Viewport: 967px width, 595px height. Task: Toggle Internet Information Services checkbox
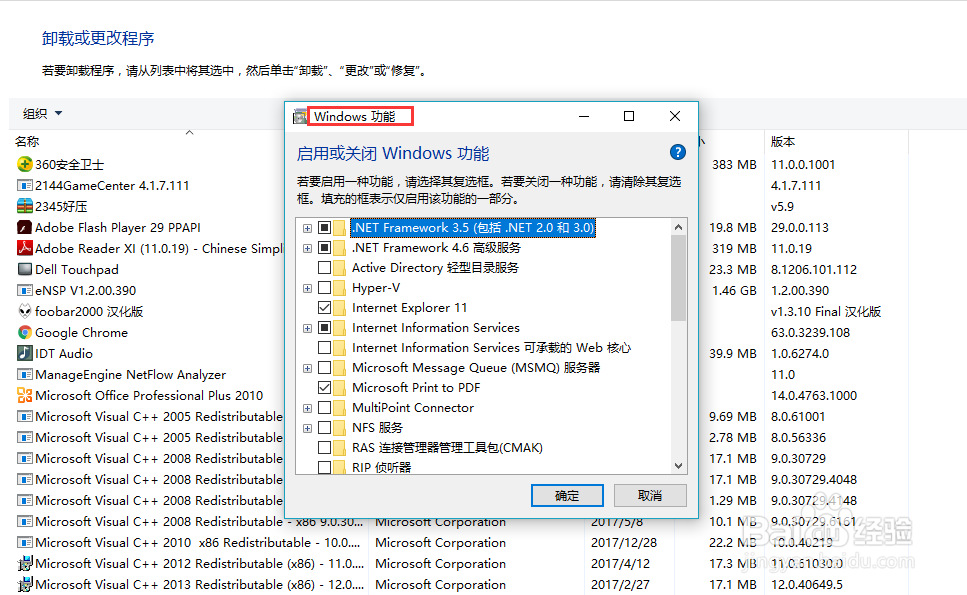coord(324,327)
